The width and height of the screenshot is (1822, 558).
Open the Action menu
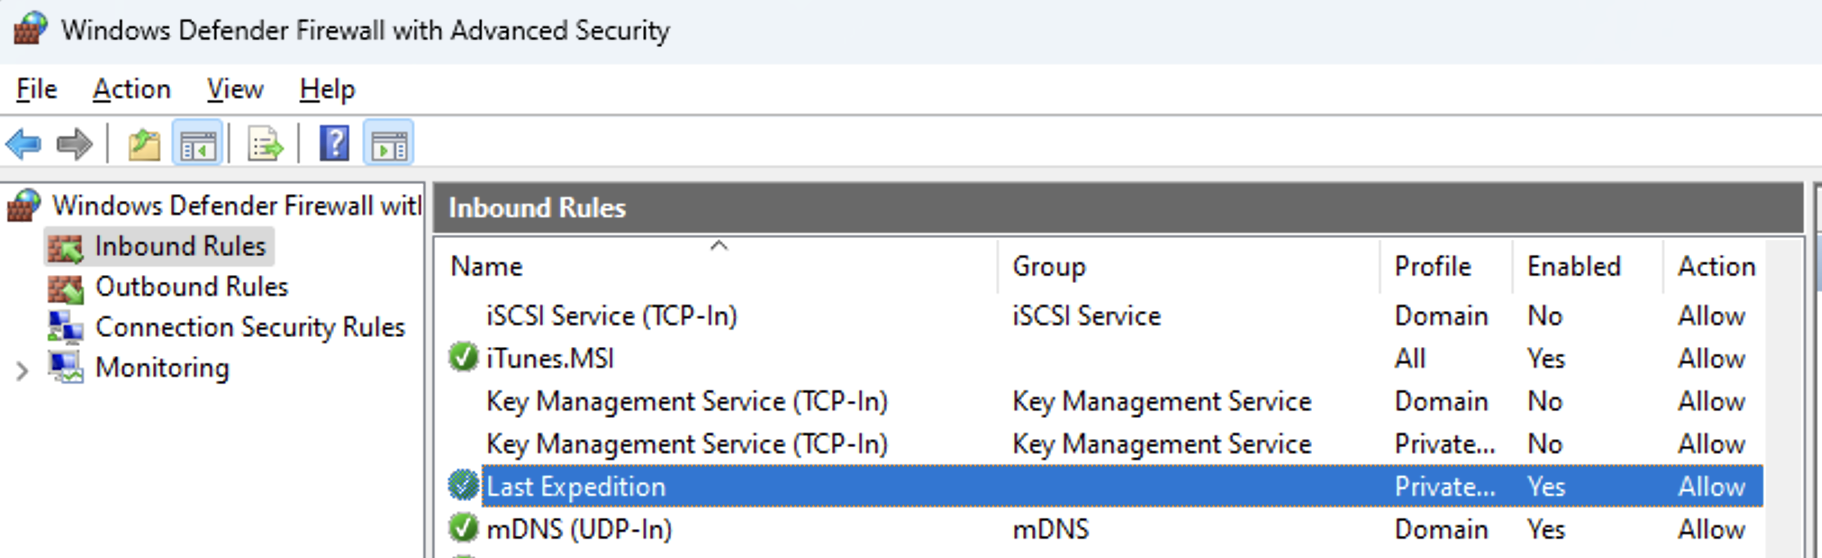click(x=131, y=89)
